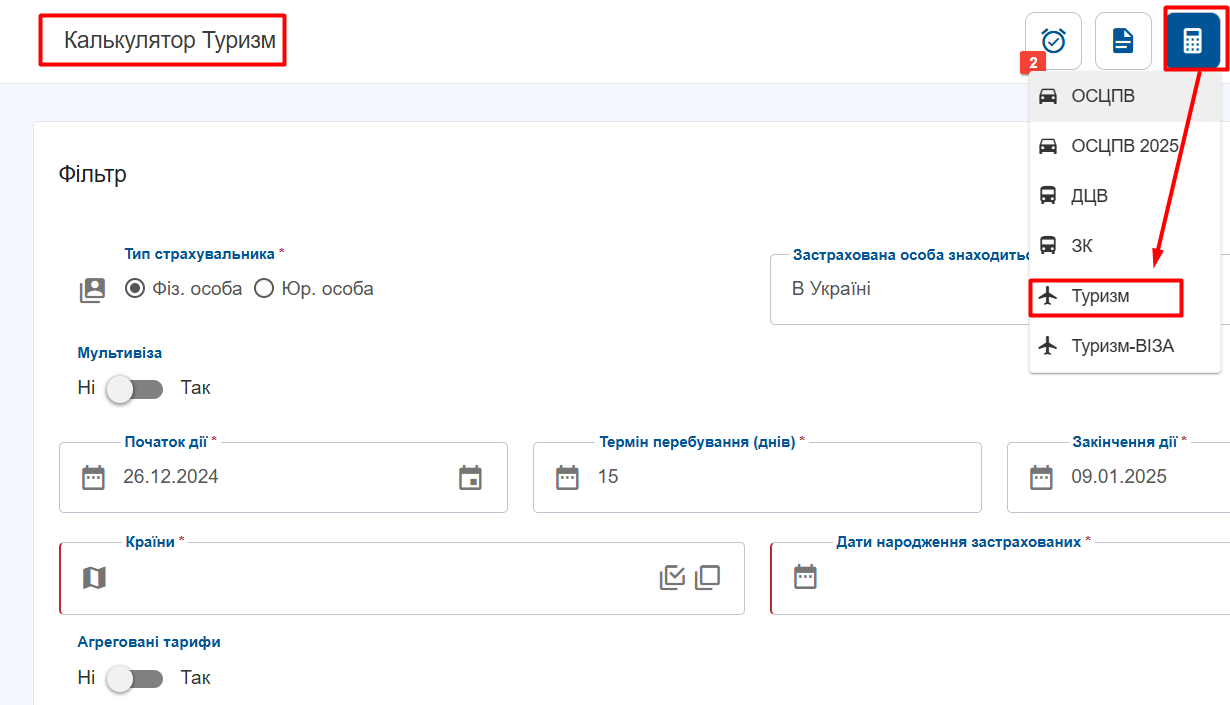Toggle the Мультивіза switch
Image resolution: width=1230 pixels, height=705 pixels.
134,388
